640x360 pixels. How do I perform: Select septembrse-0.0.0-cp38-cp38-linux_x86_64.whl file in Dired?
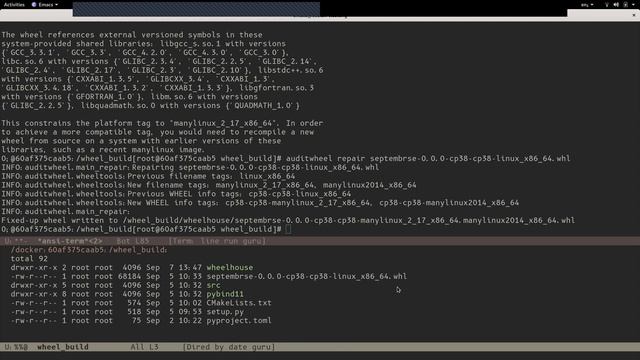click(306, 276)
